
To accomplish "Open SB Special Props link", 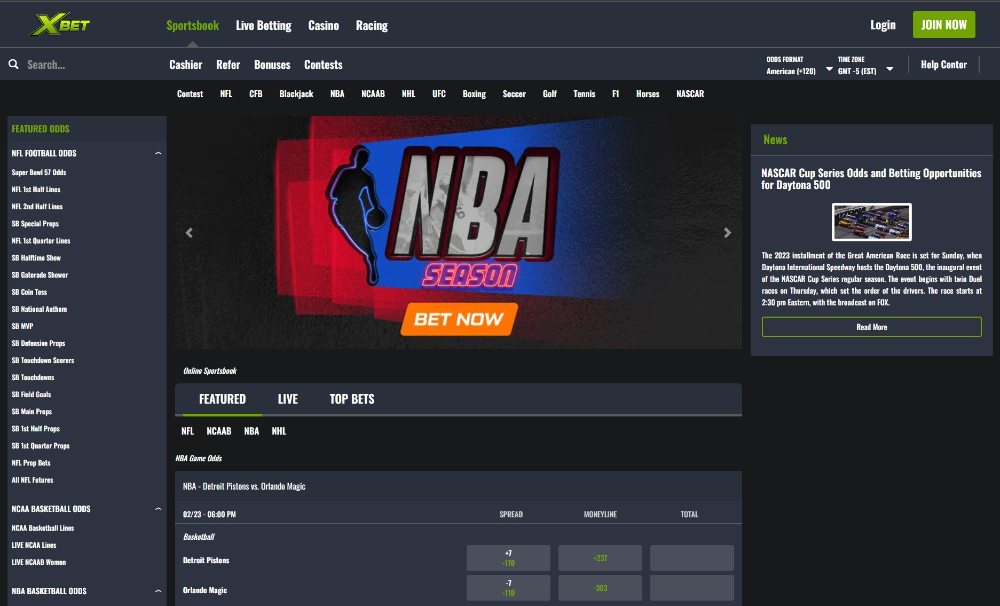I will point(35,224).
